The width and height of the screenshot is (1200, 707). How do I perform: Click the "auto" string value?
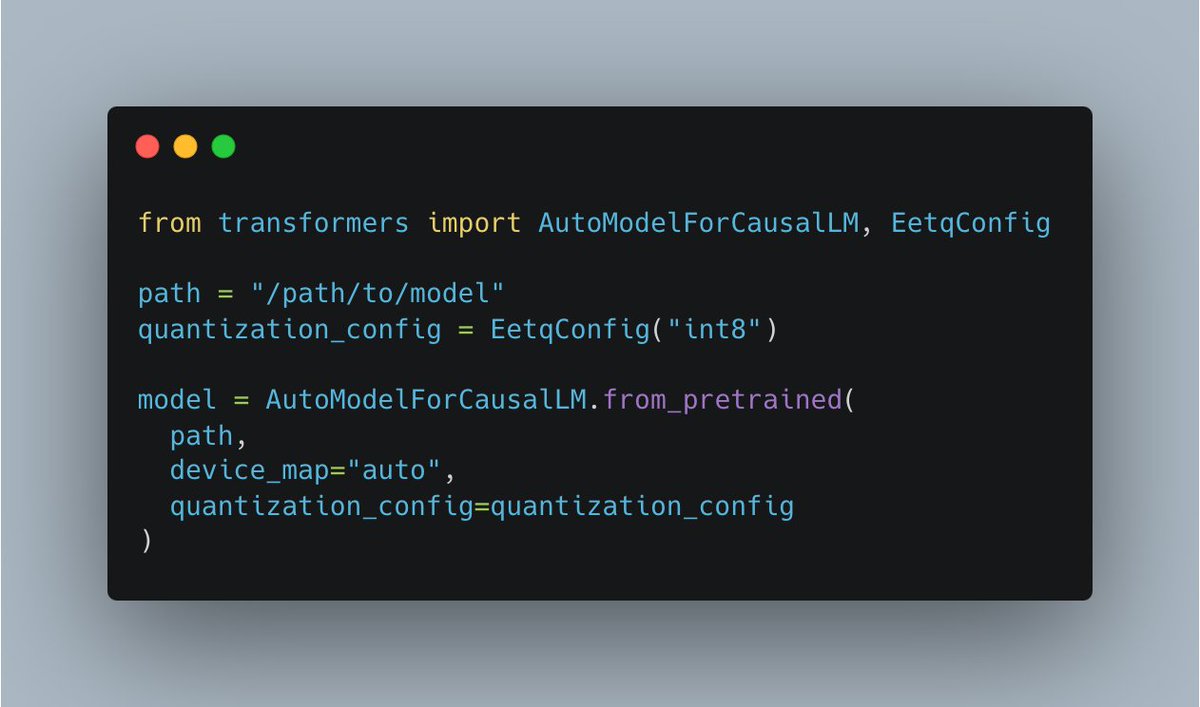click(x=393, y=470)
